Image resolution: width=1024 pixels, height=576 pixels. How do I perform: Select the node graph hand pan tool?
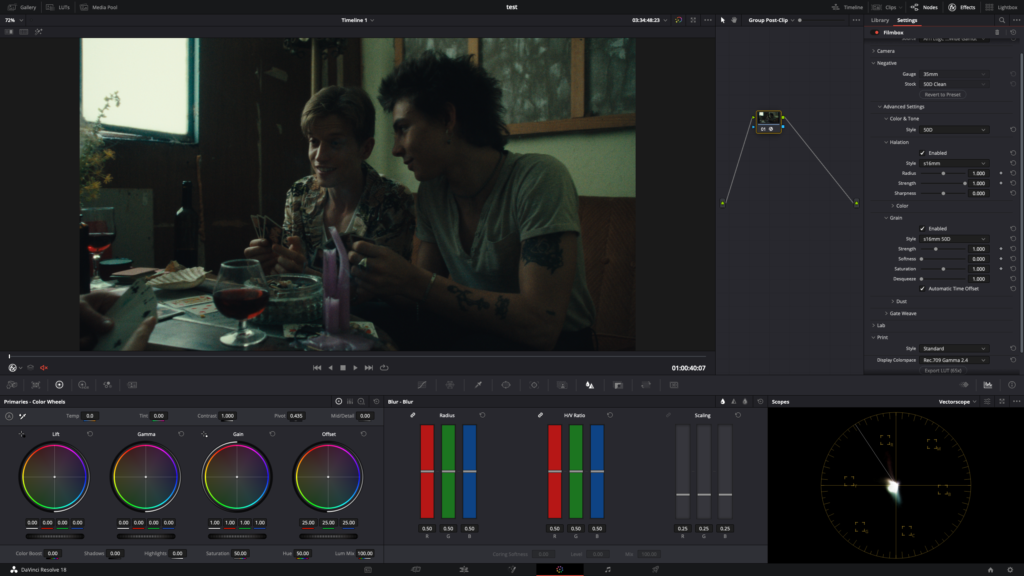point(734,20)
